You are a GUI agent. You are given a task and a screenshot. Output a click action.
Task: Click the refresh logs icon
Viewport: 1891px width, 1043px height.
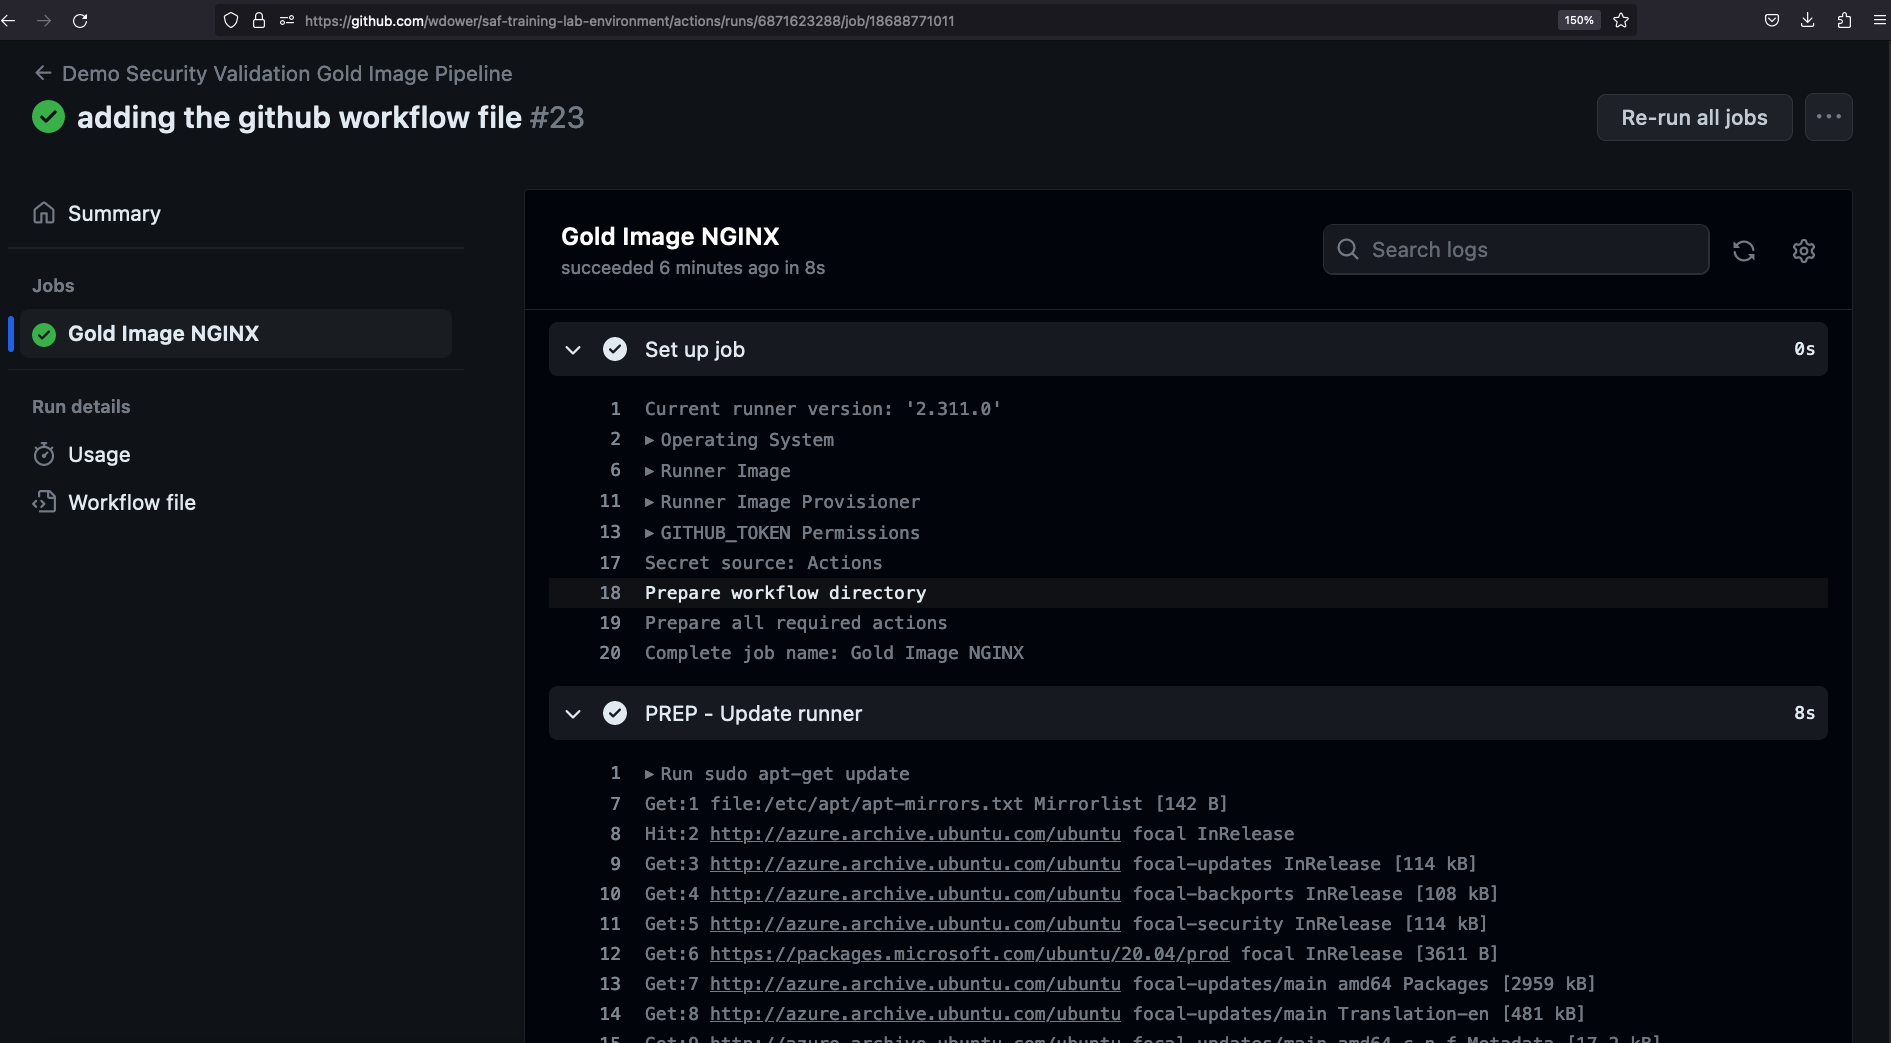coord(1743,251)
